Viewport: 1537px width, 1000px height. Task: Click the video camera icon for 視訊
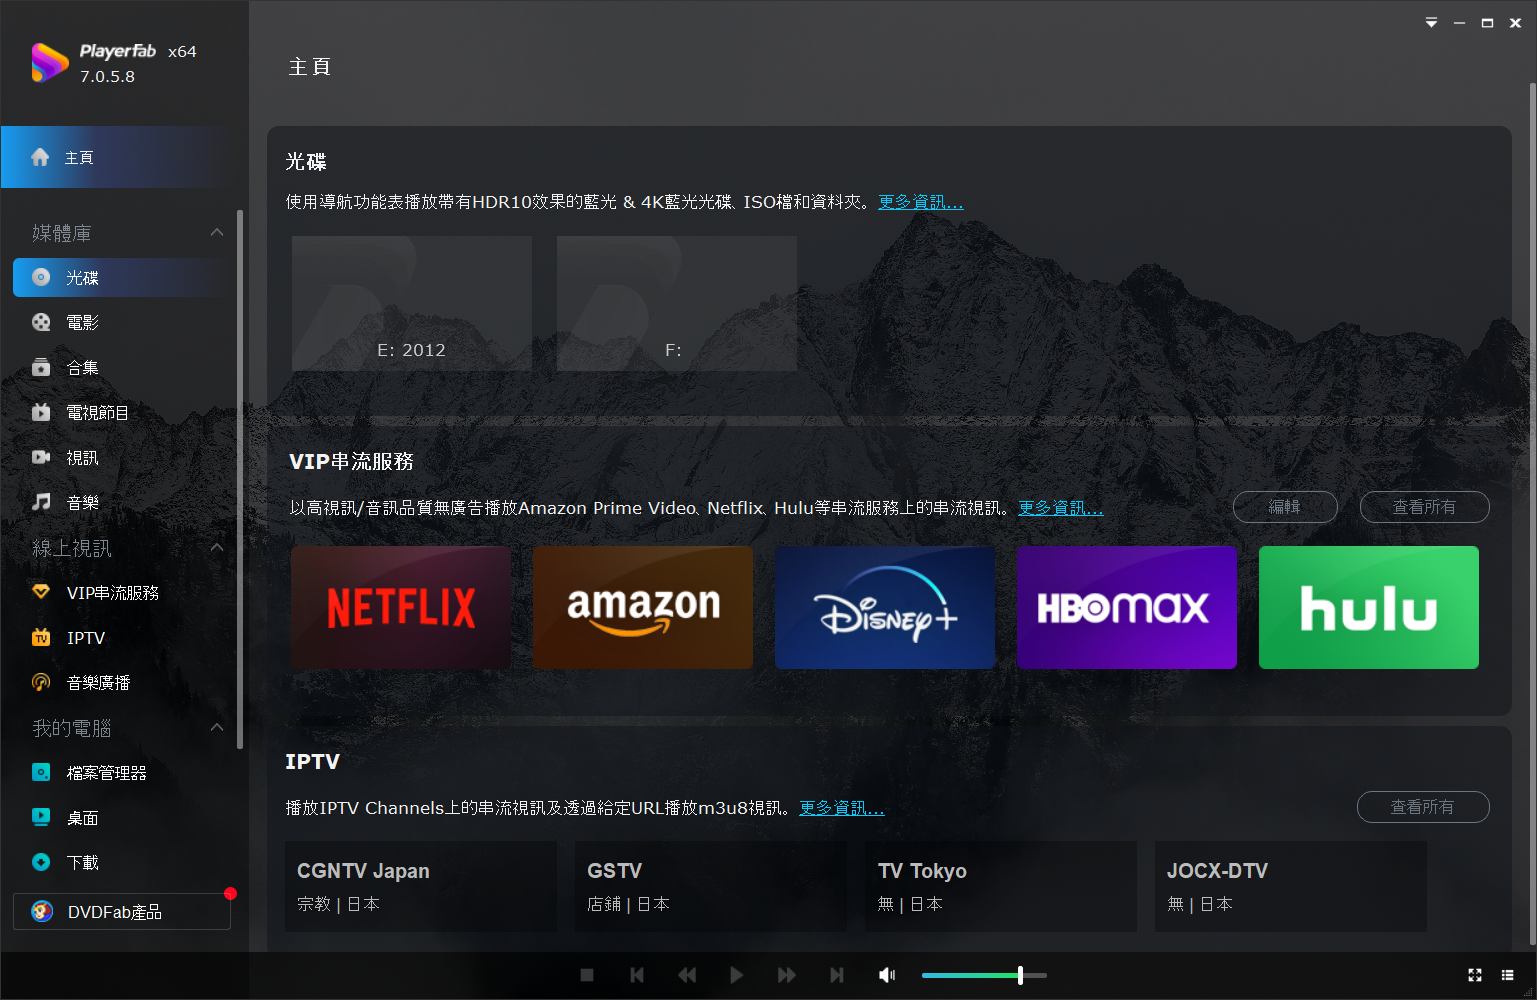[41, 457]
